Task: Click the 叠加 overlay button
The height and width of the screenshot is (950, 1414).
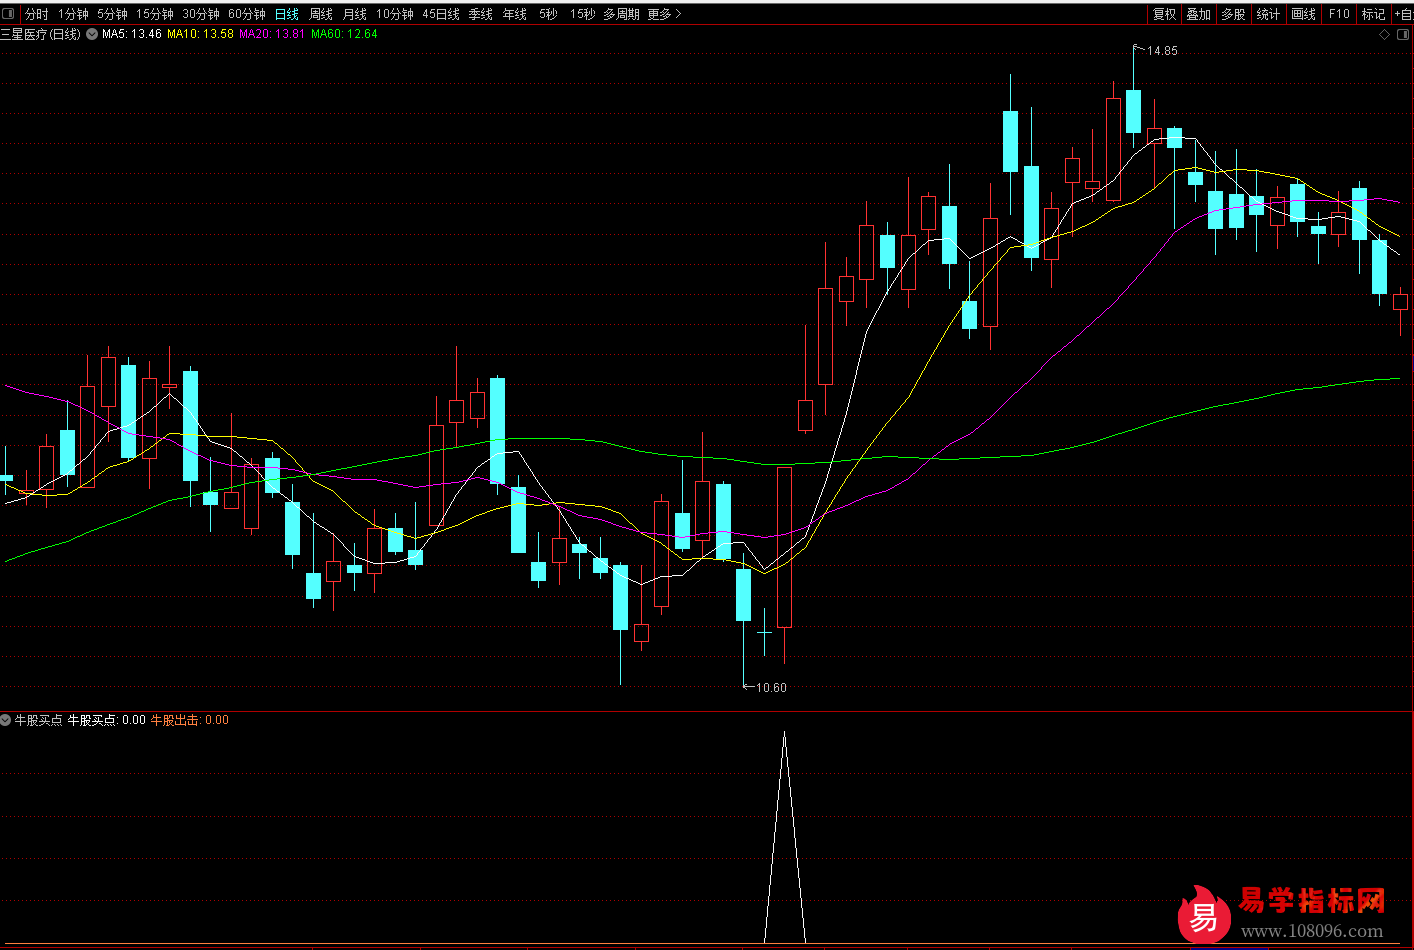Action: pyautogui.click(x=1199, y=14)
